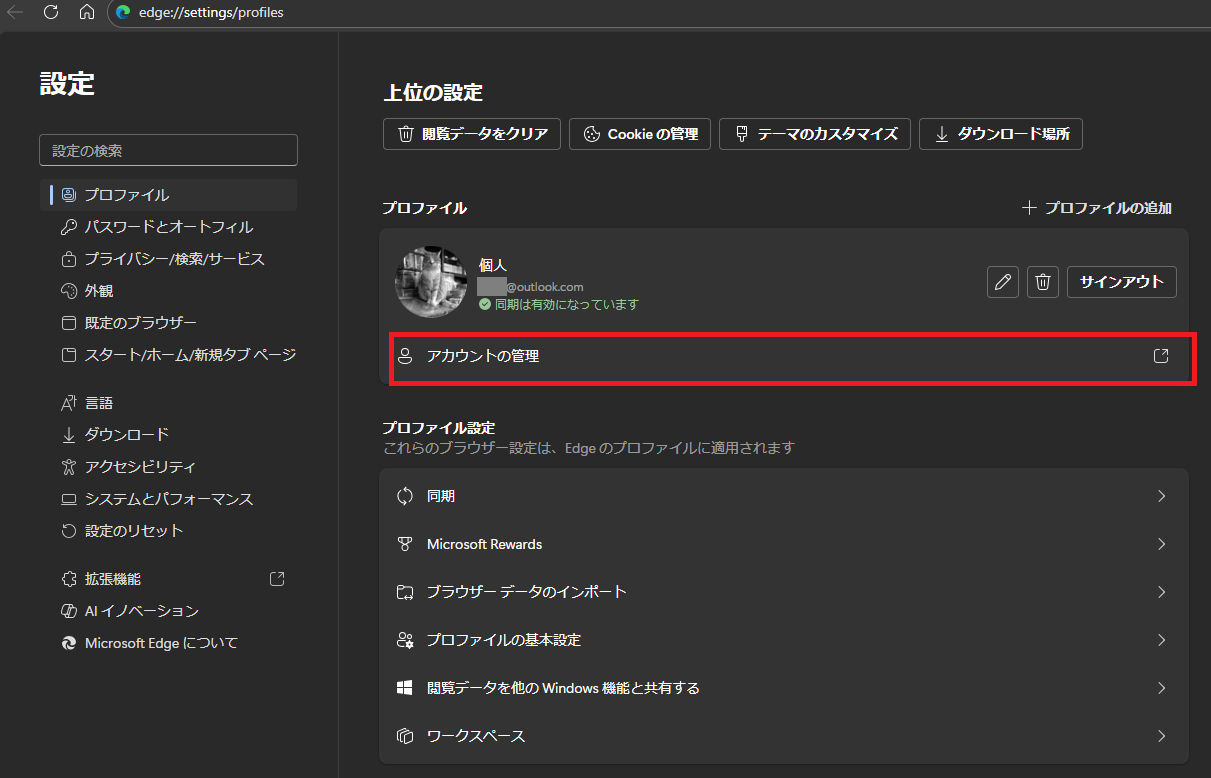
Task: Open the 言語 language settings
Action: coord(168,403)
